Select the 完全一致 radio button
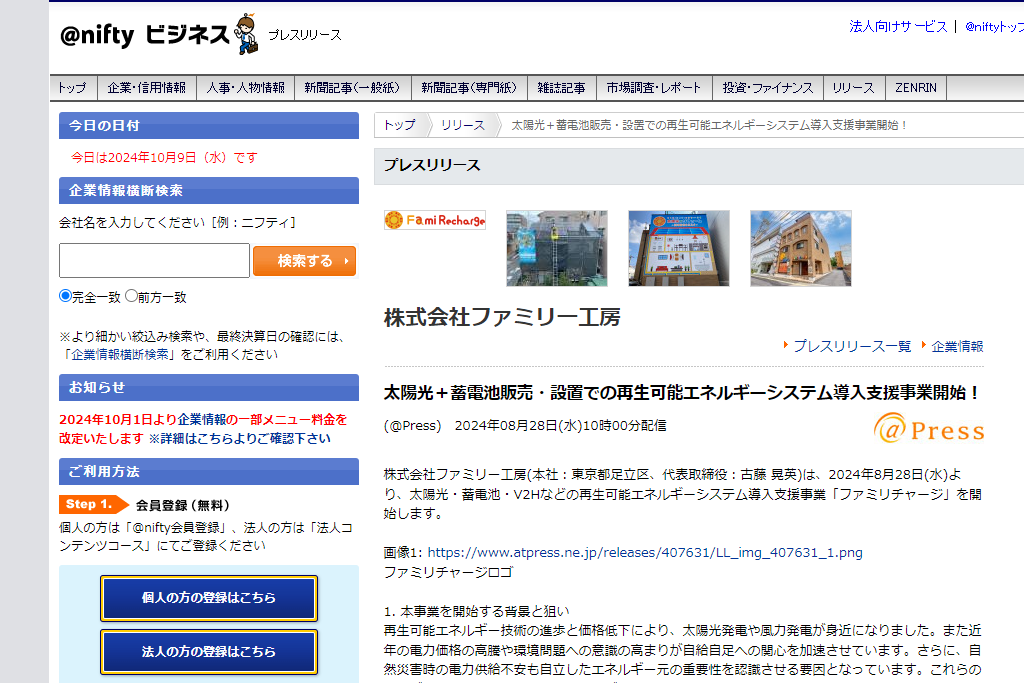This screenshot has width=1024, height=683. 65,296
